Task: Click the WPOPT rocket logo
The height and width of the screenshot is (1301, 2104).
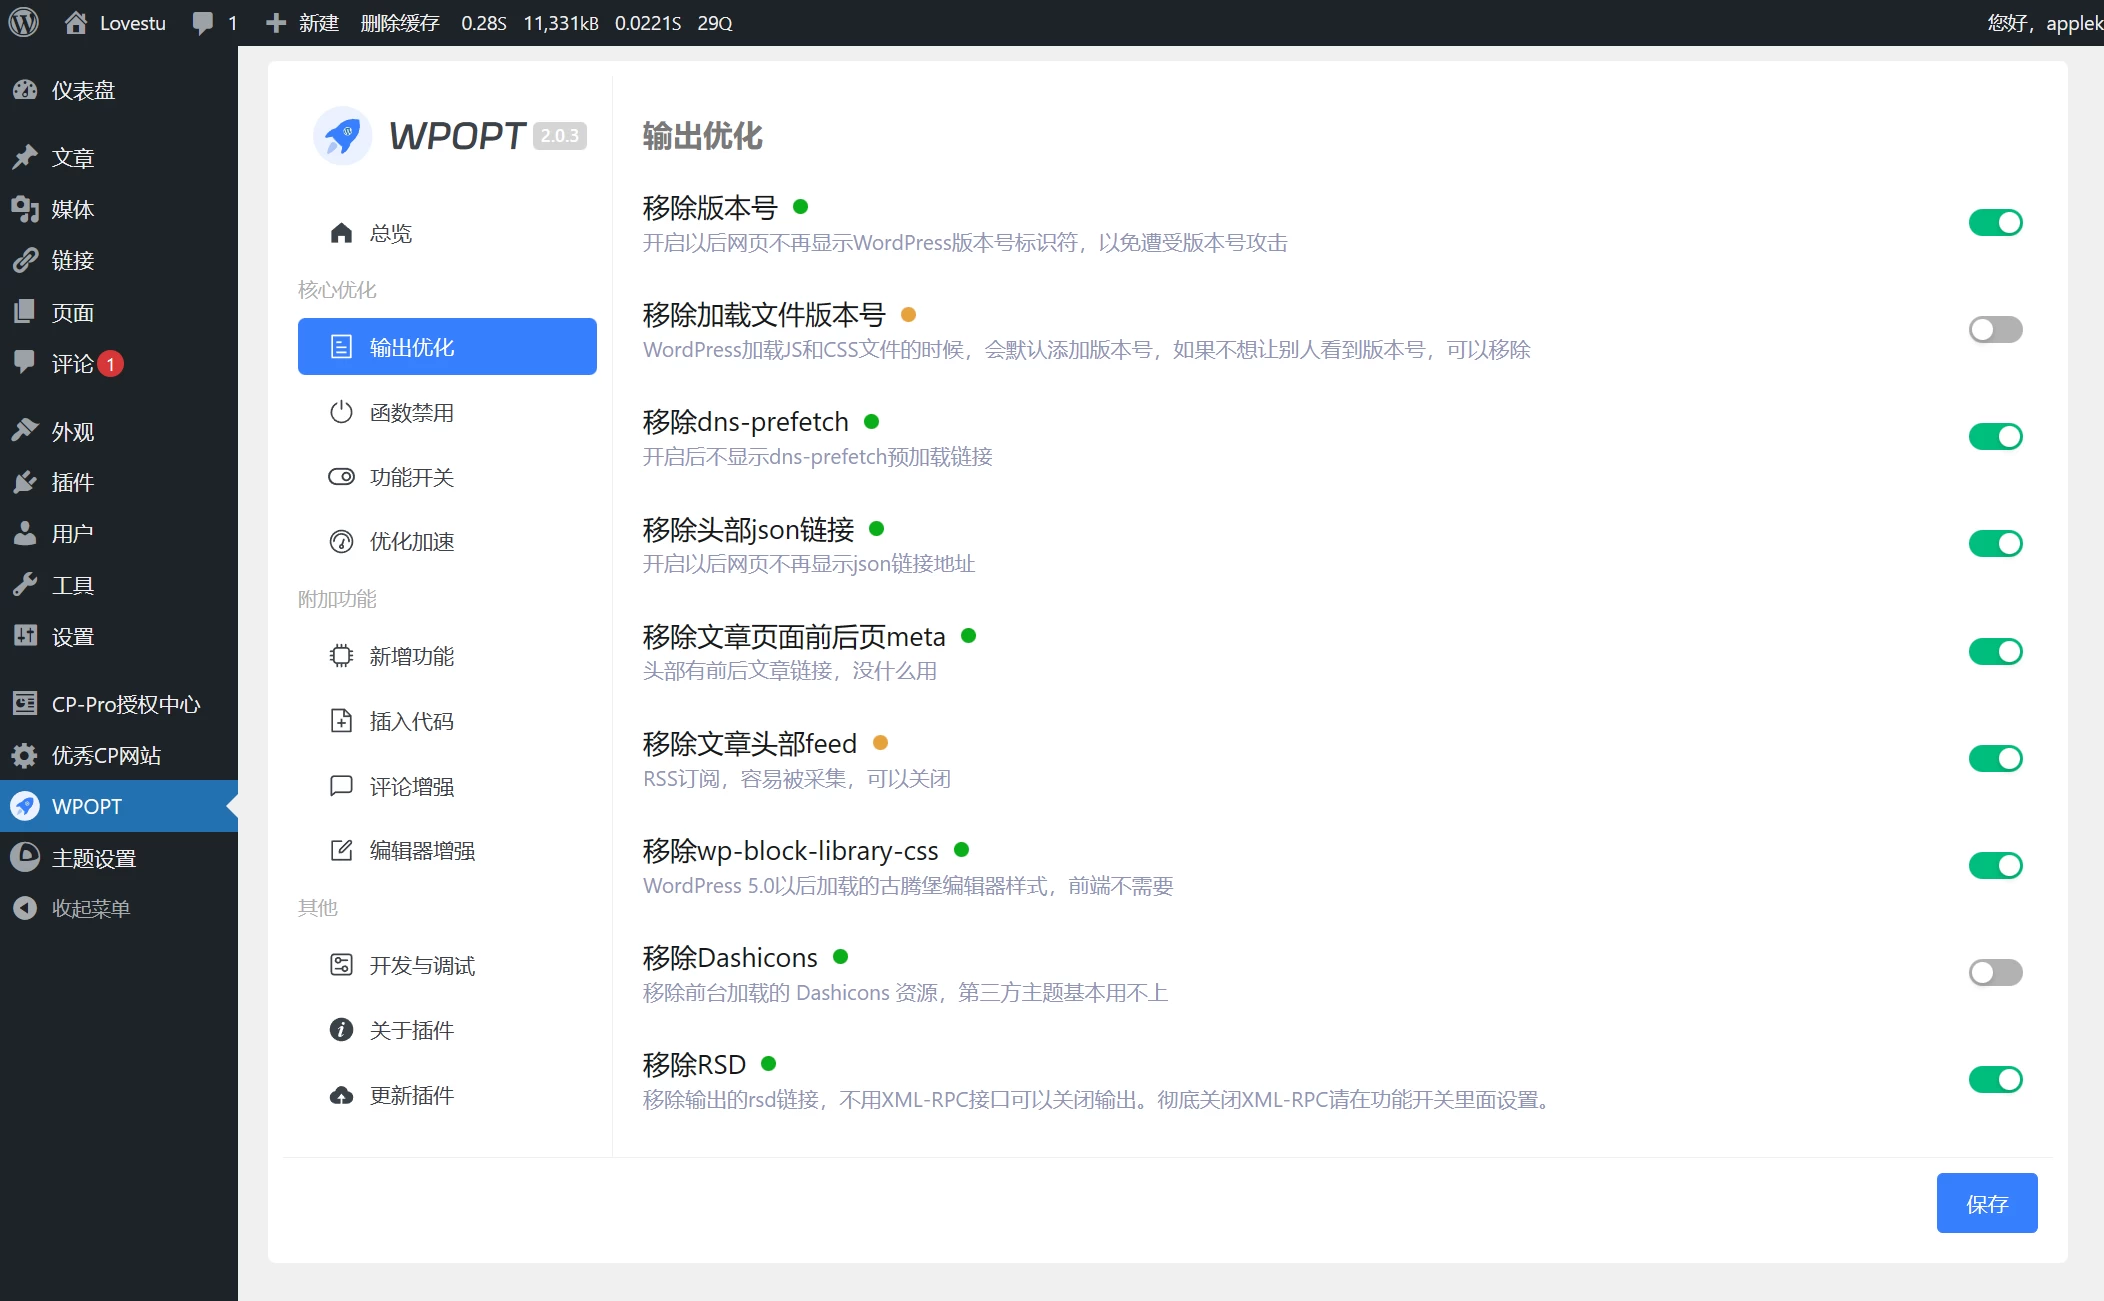Action: point(343,135)
